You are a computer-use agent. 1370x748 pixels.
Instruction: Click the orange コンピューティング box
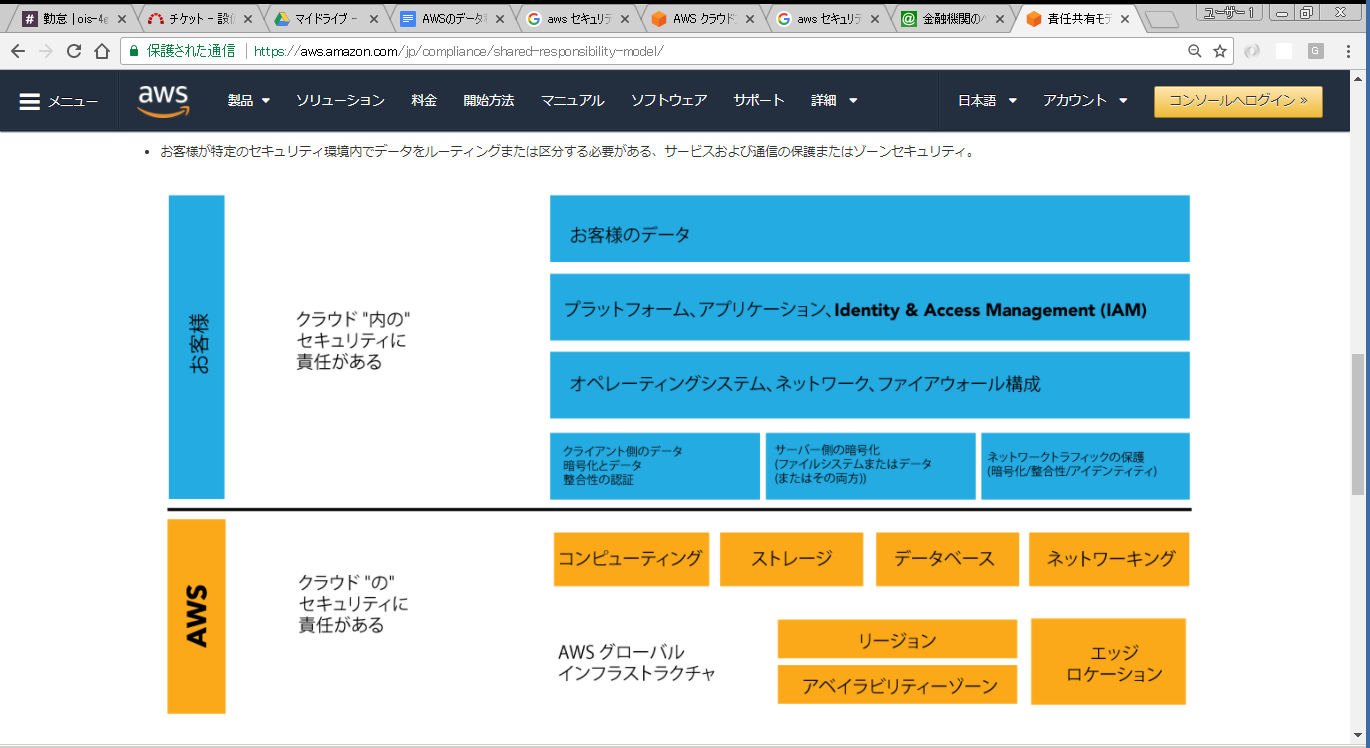(631, 559)
